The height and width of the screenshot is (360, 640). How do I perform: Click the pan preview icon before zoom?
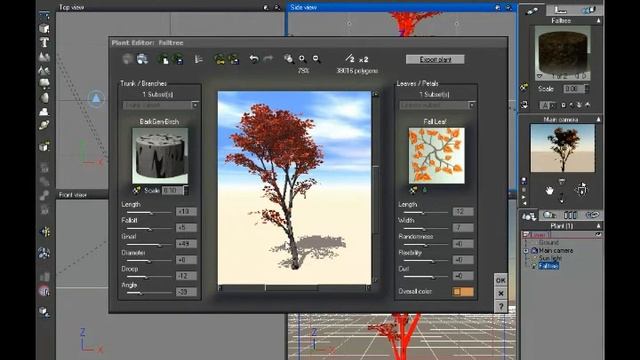(289, 59)
